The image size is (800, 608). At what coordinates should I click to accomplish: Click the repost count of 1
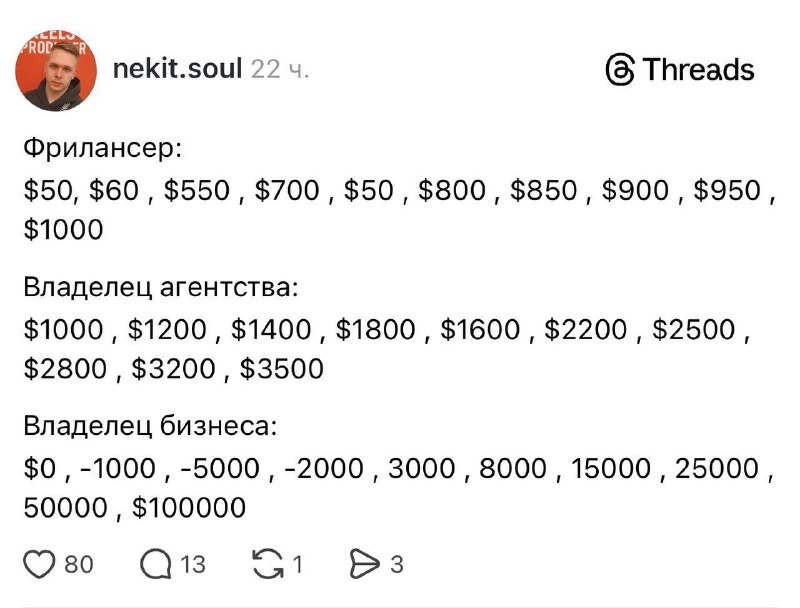click(297, 565)
